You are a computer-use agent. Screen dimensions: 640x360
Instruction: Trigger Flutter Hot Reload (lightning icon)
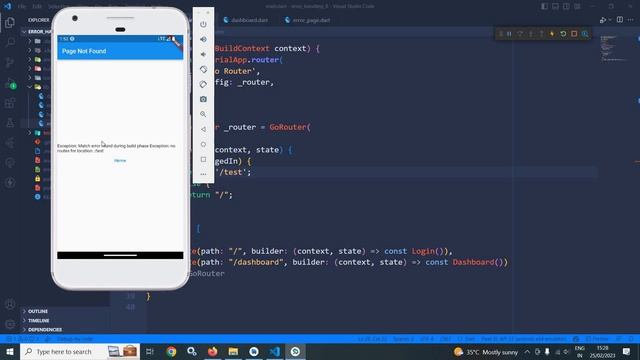[552, 34]
